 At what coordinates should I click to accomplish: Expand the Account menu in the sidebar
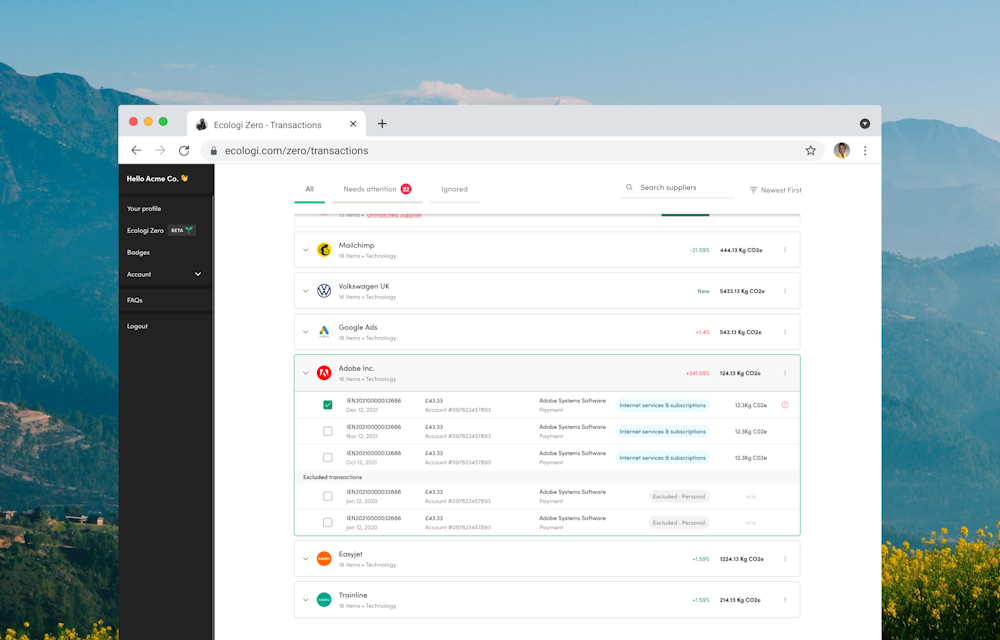(x=197, y=274)
